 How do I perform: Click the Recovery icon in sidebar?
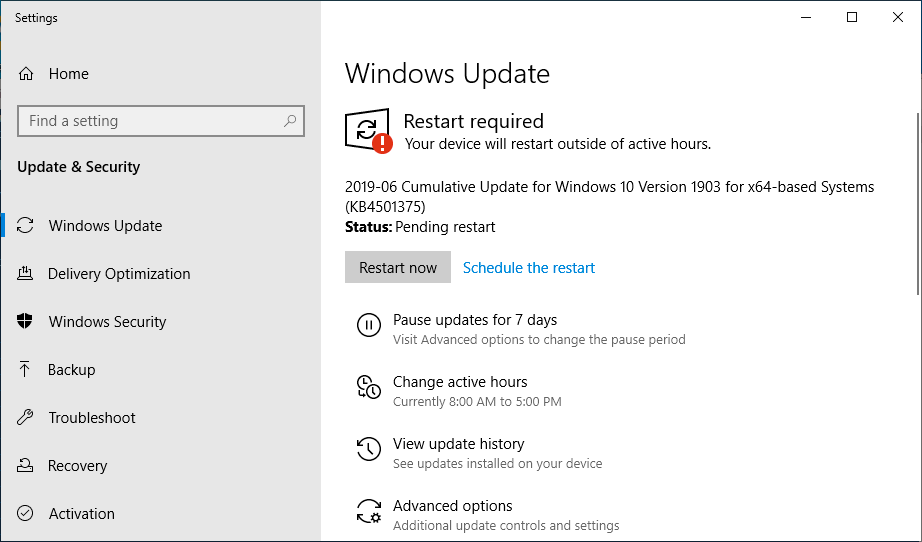click(25, 465)
